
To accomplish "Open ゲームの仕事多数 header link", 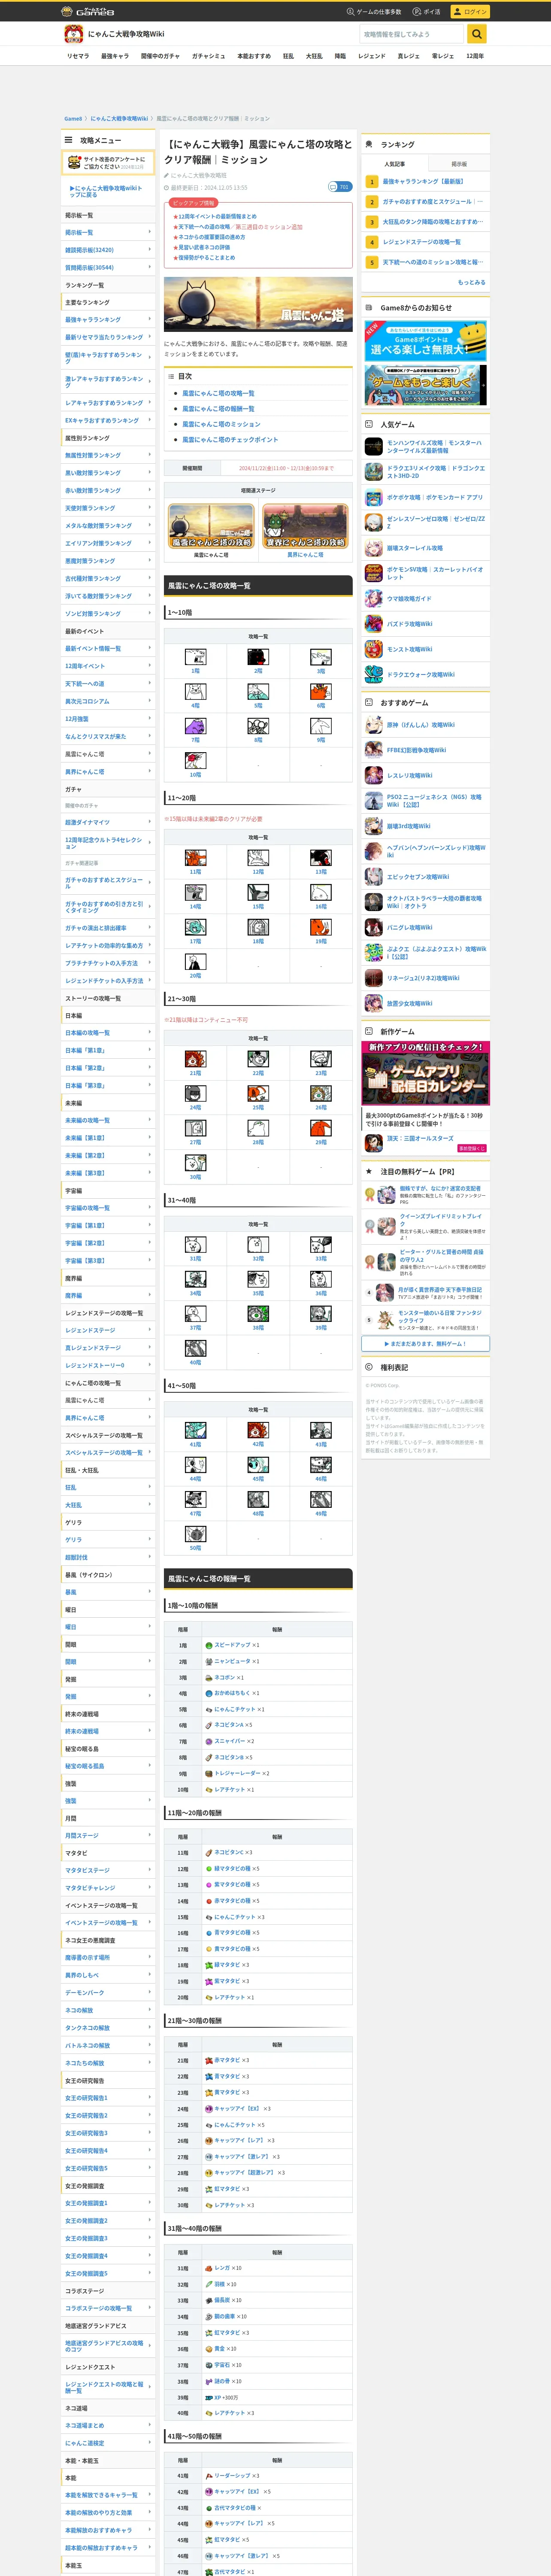I will click(x=374, y=11).
